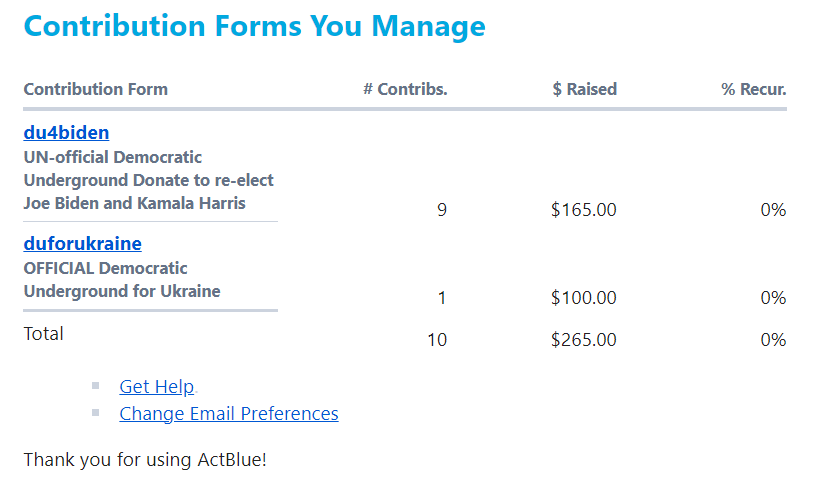Click the $165.00 raised amount for du4biden
This screenshot has height=482, width=820.
point(583,210)
